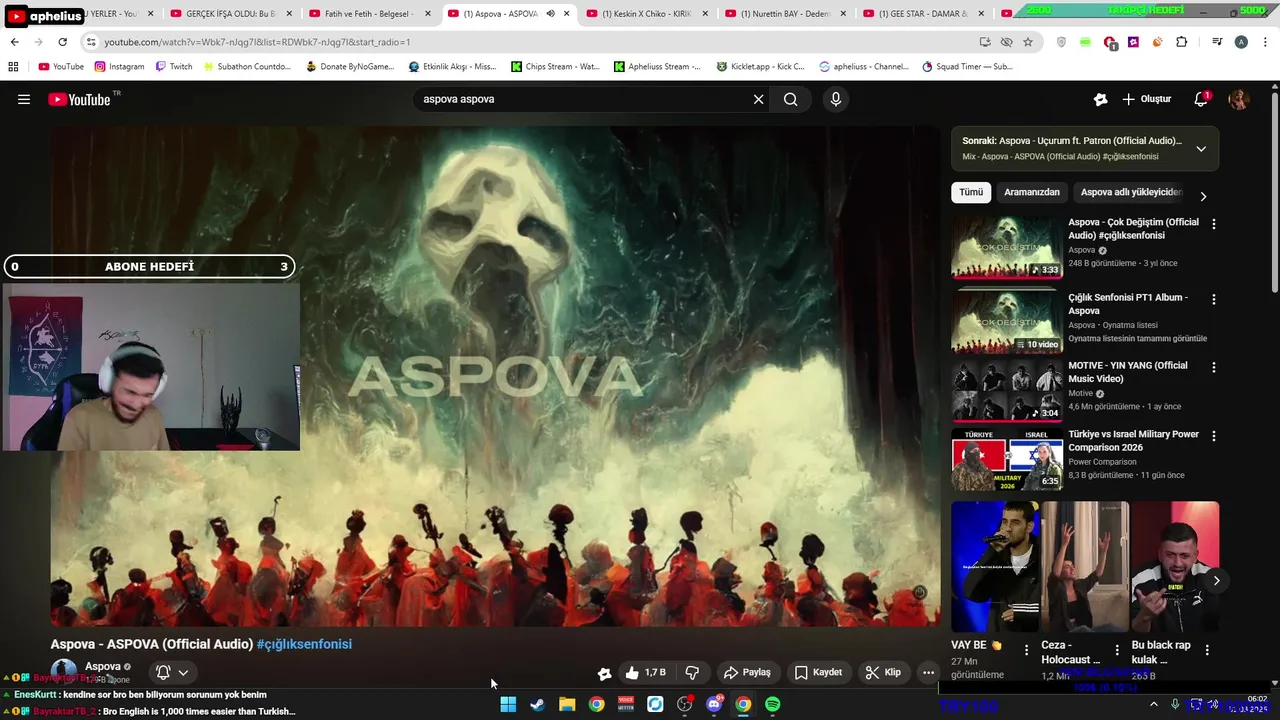This screenshot has height=720, width=1280.
Task: Open the Aspova - Çok Değiştim thumbnail
Action: [x=1007, y=247]
